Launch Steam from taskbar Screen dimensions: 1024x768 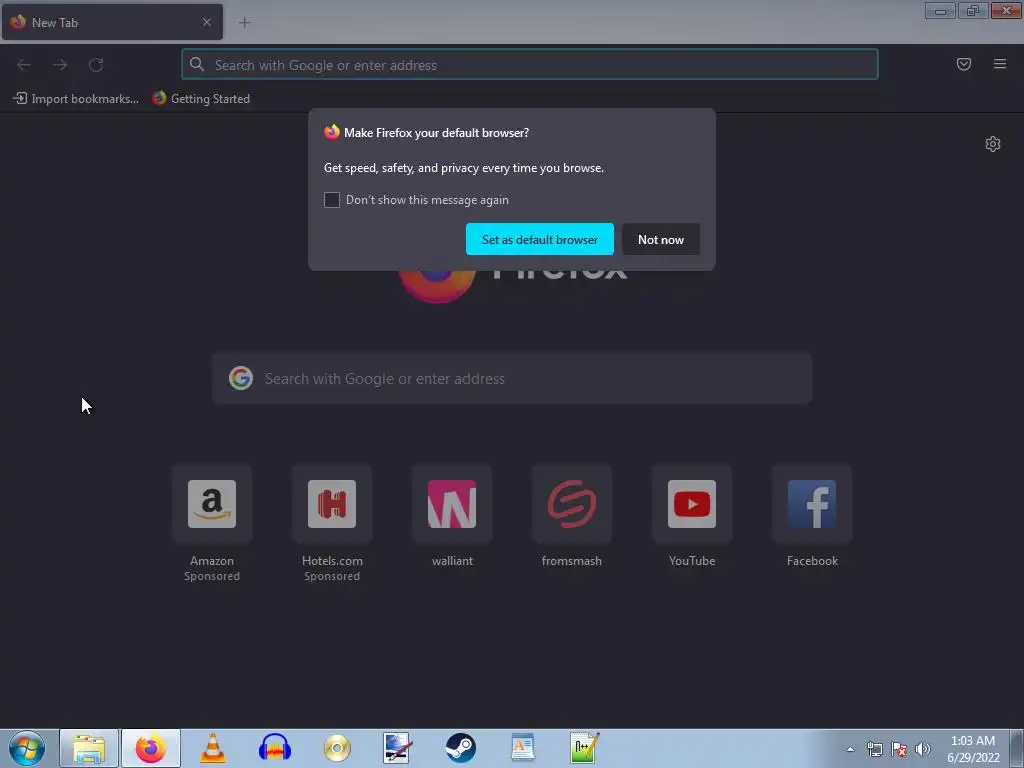coord(460,748)
